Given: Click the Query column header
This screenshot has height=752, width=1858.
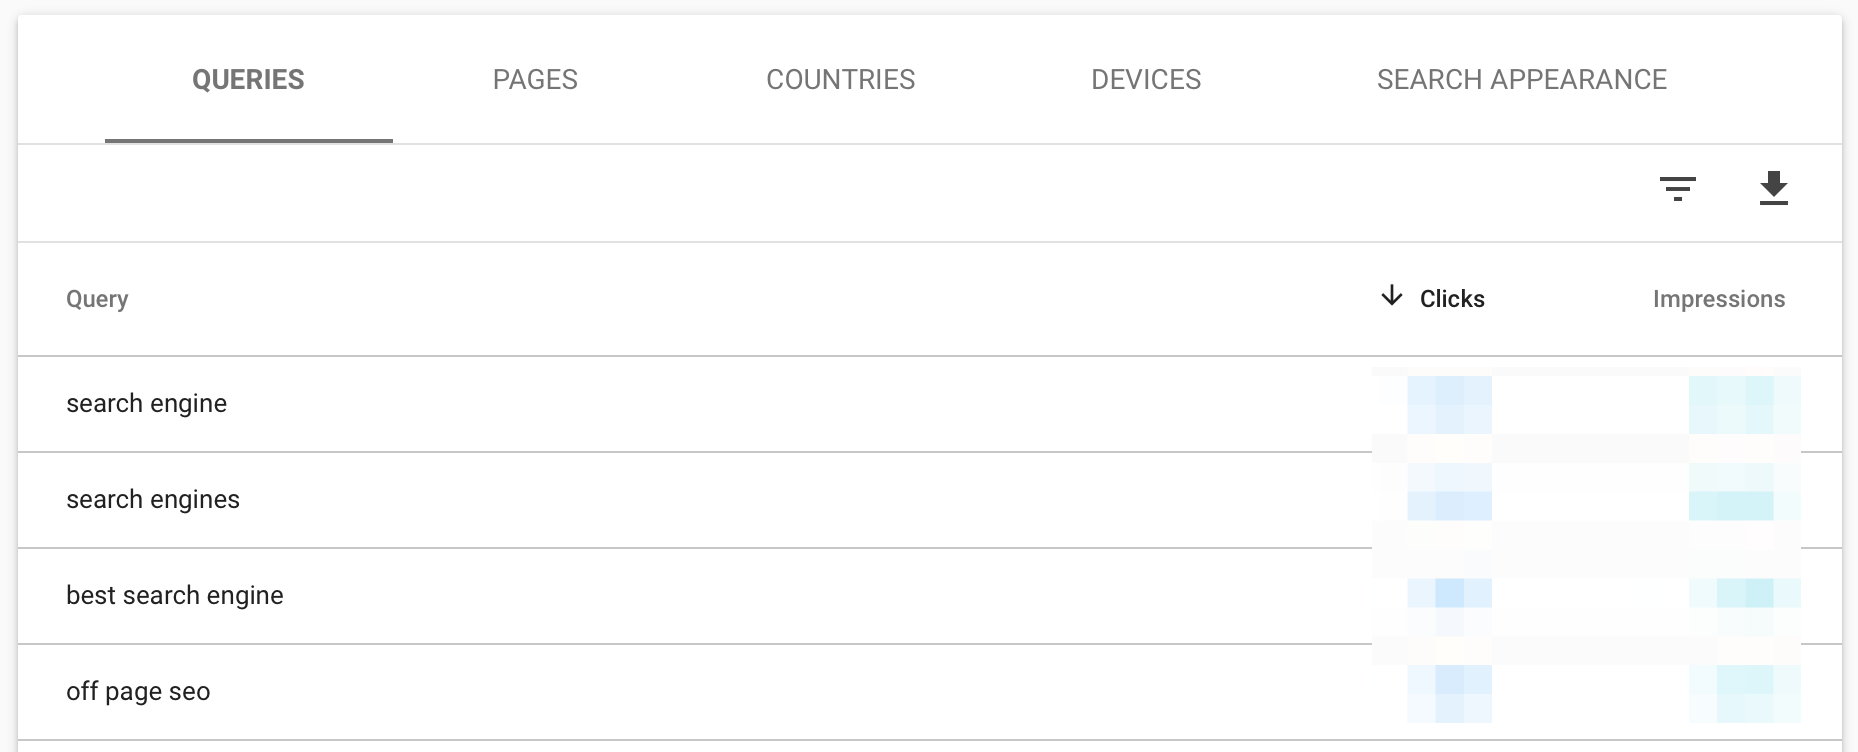Looking at the screenshot, I should pyautogui.click(x=97, y=299).
